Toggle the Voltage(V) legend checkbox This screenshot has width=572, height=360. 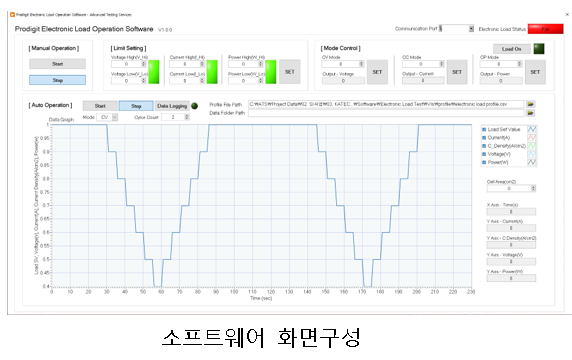pos(484,154)
